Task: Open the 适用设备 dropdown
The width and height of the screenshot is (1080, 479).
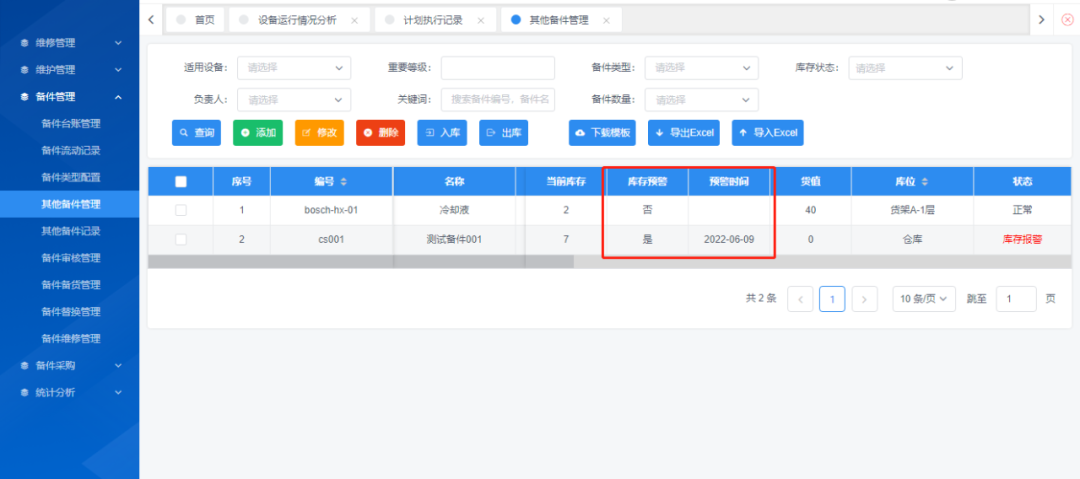Action: point(294,68)
